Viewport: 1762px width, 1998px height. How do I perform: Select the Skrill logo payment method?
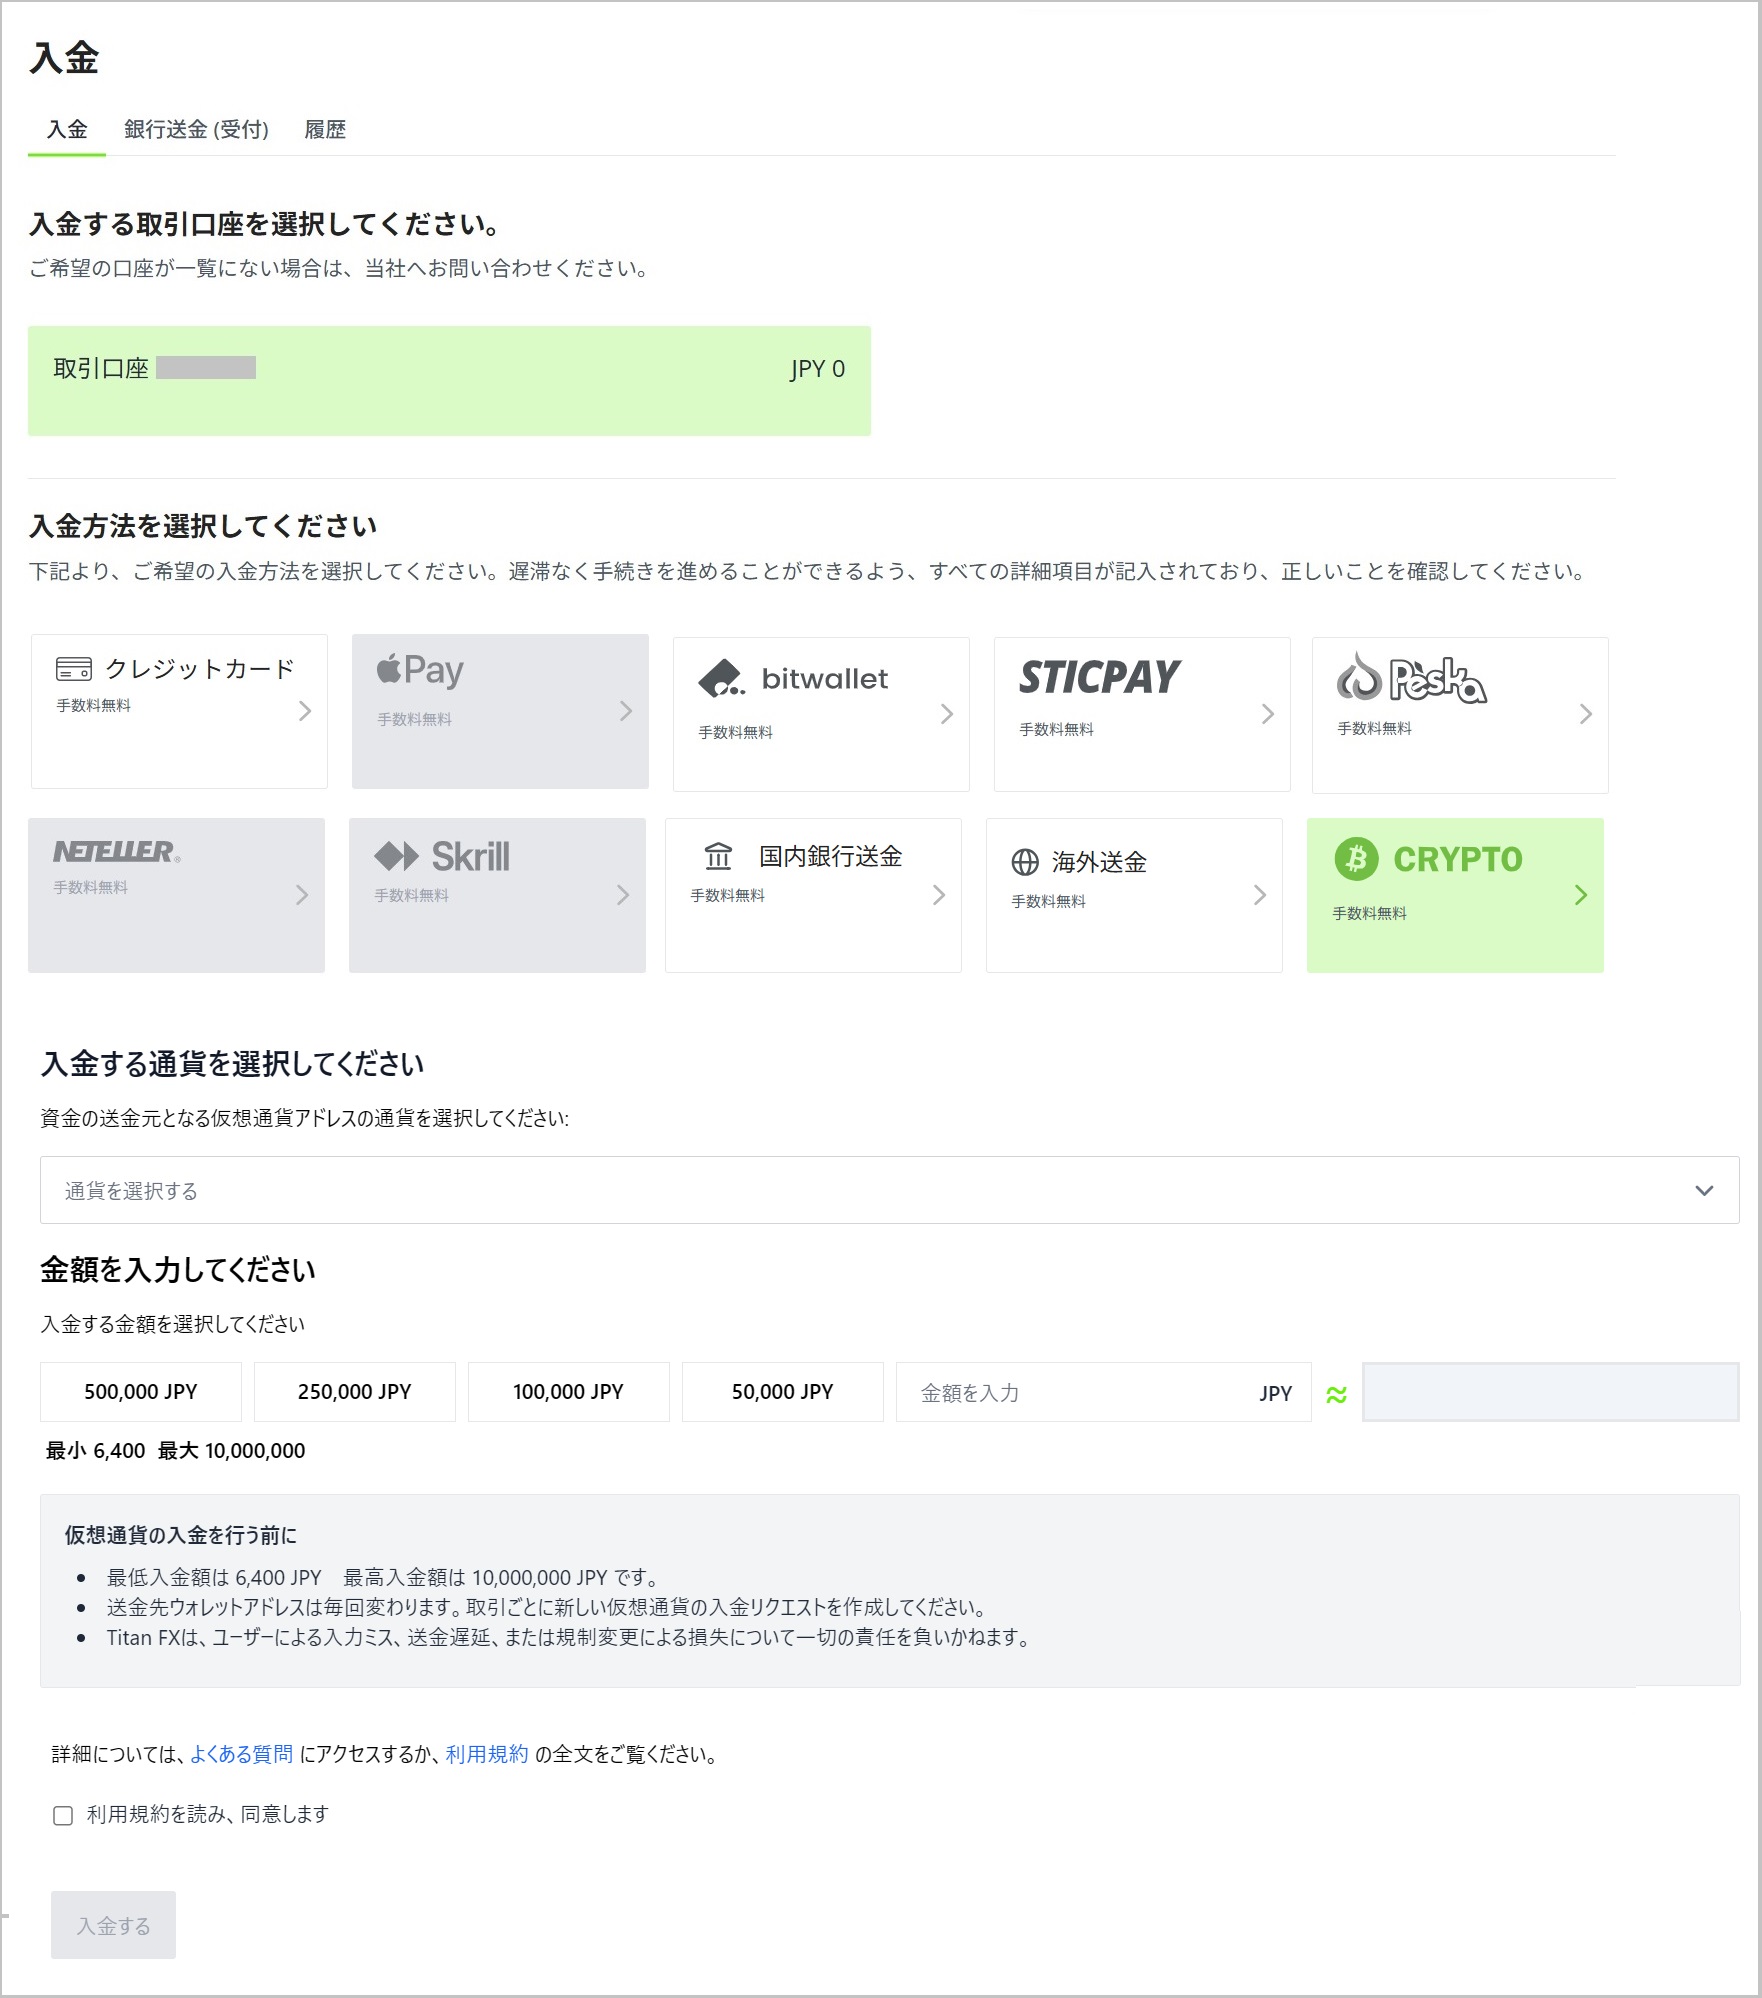(441, 857)
